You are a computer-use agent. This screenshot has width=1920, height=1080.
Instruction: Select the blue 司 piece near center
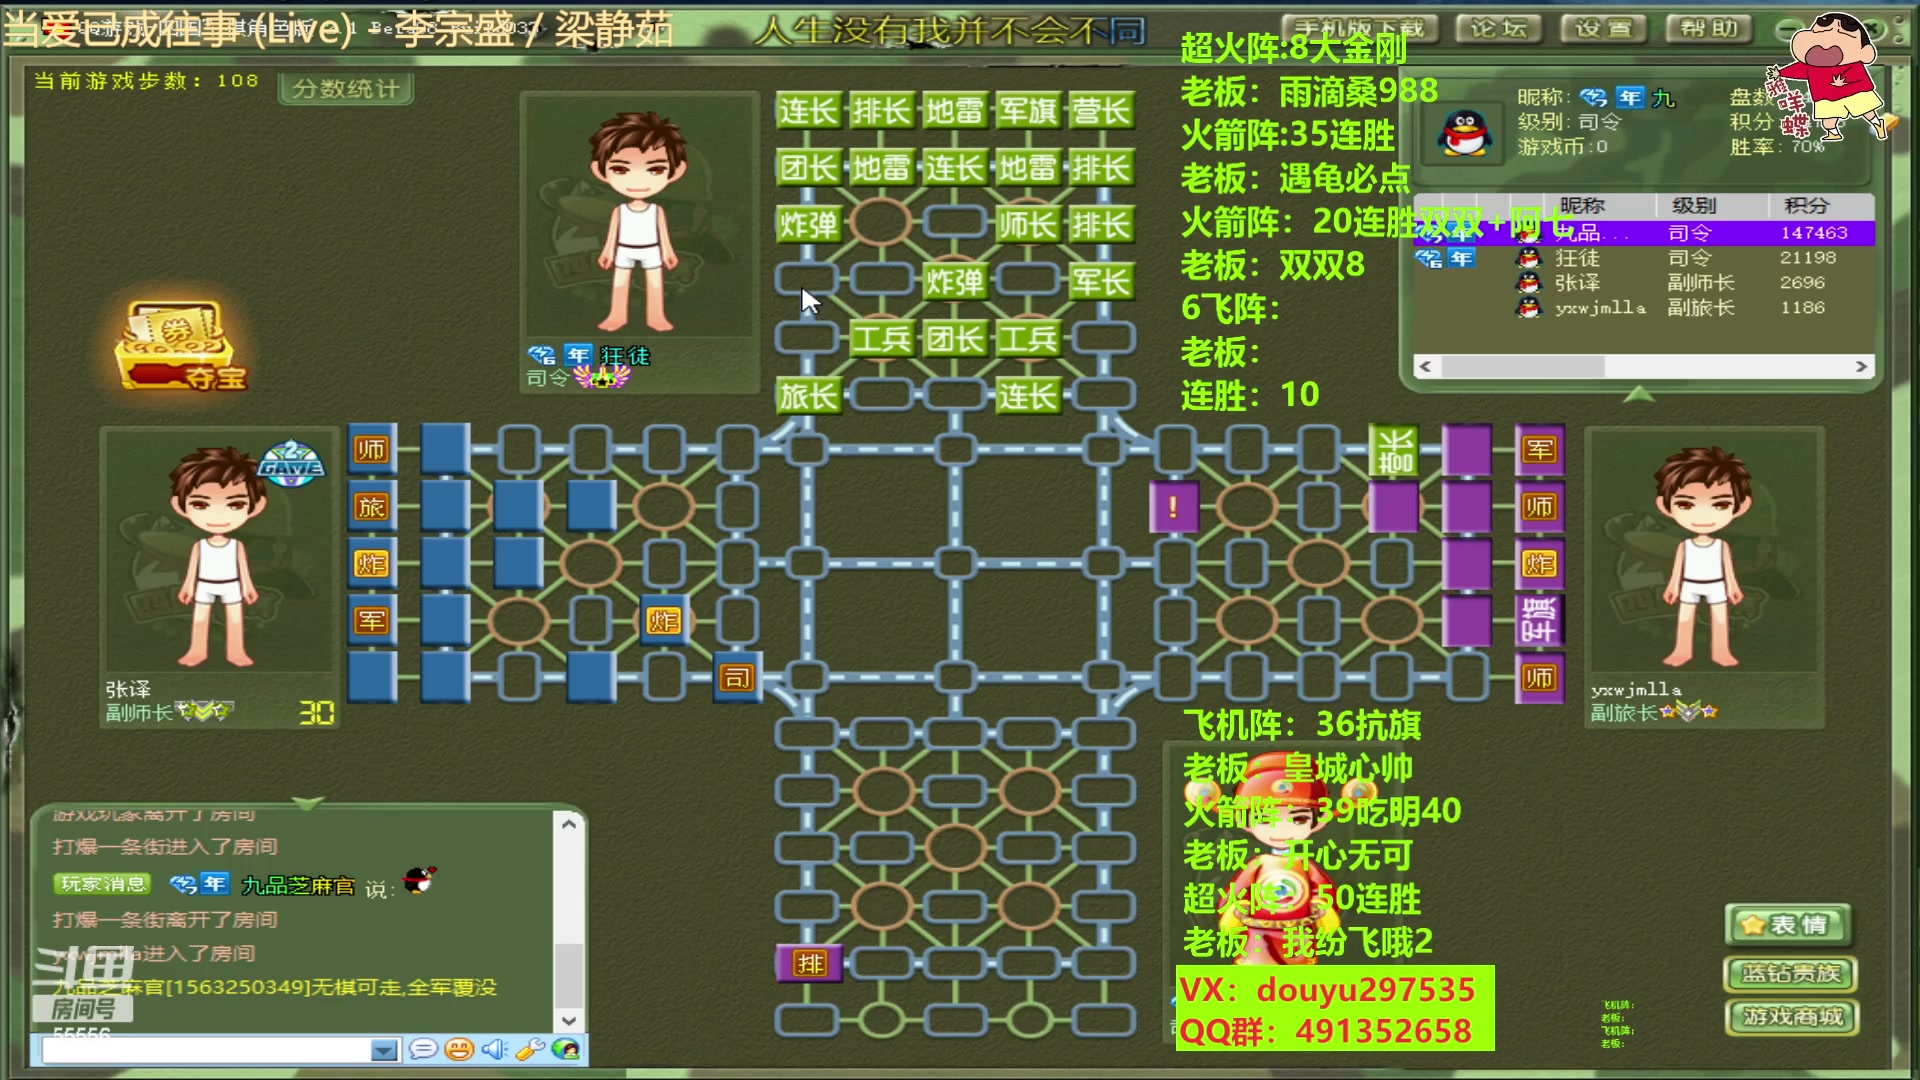point(738,678)
